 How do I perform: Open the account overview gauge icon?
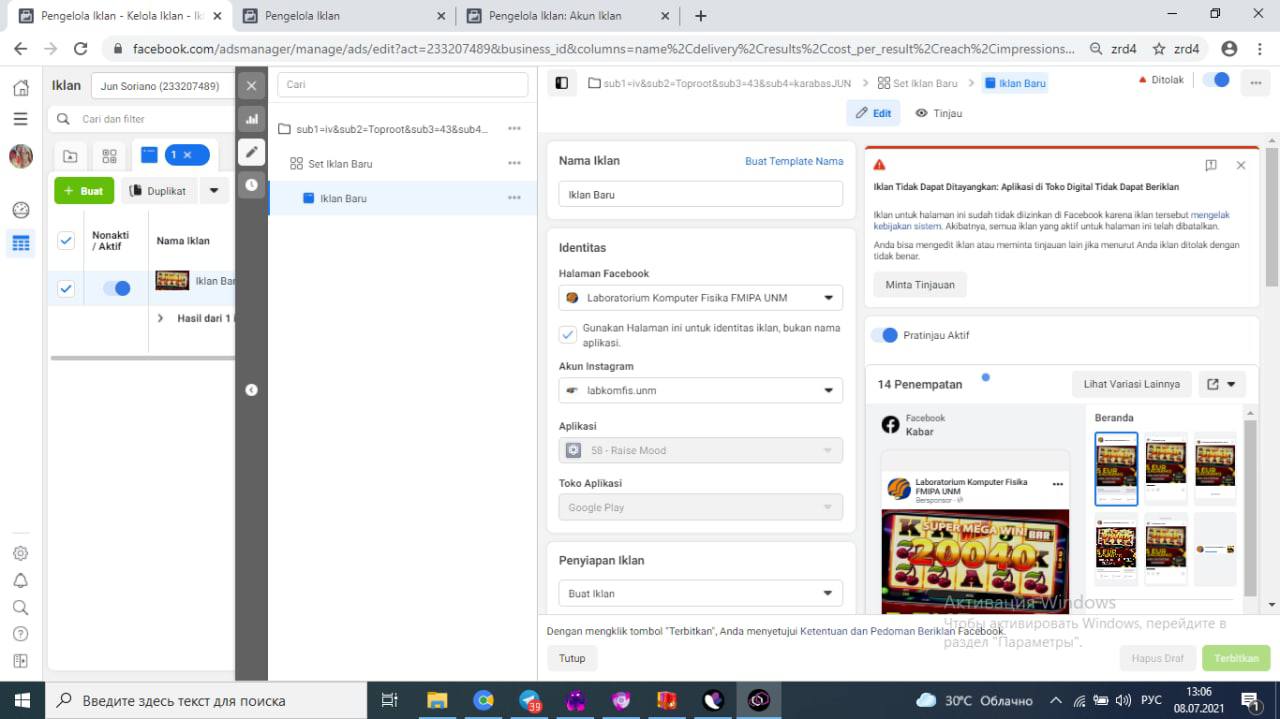(x=20, y=210)
